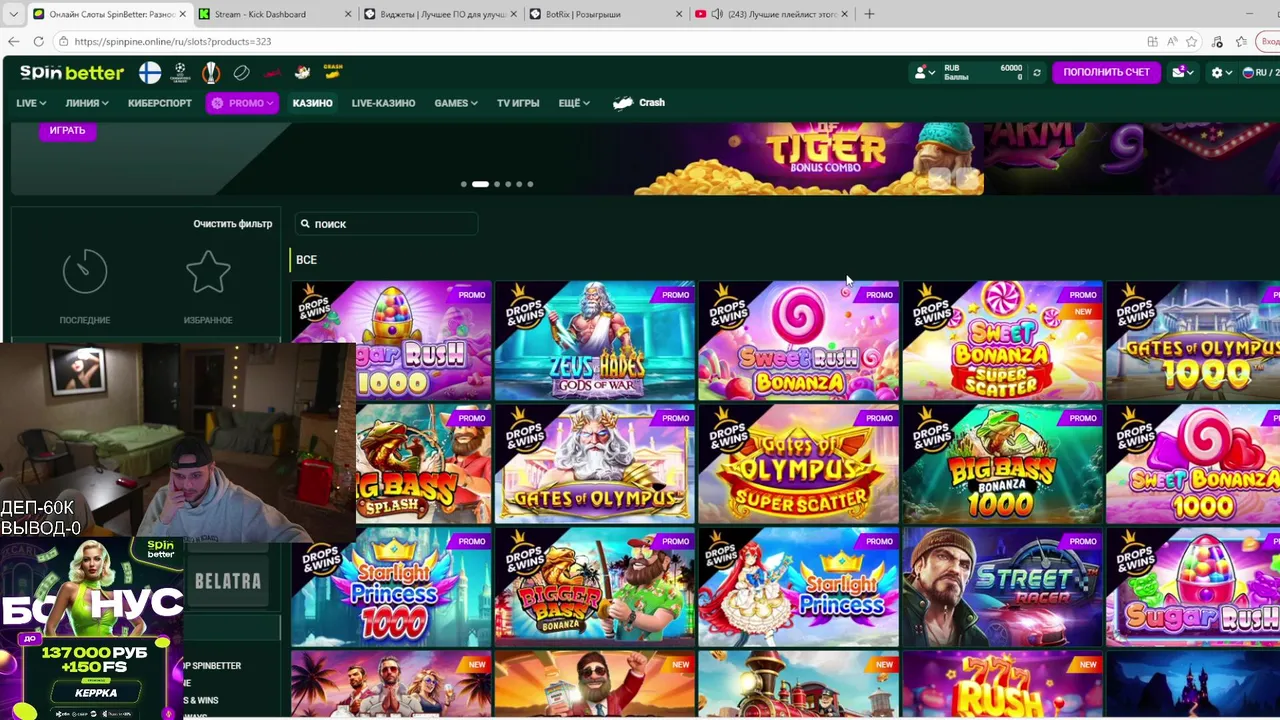Mute the YouTube playlist tab audio icon

(717, 14)
